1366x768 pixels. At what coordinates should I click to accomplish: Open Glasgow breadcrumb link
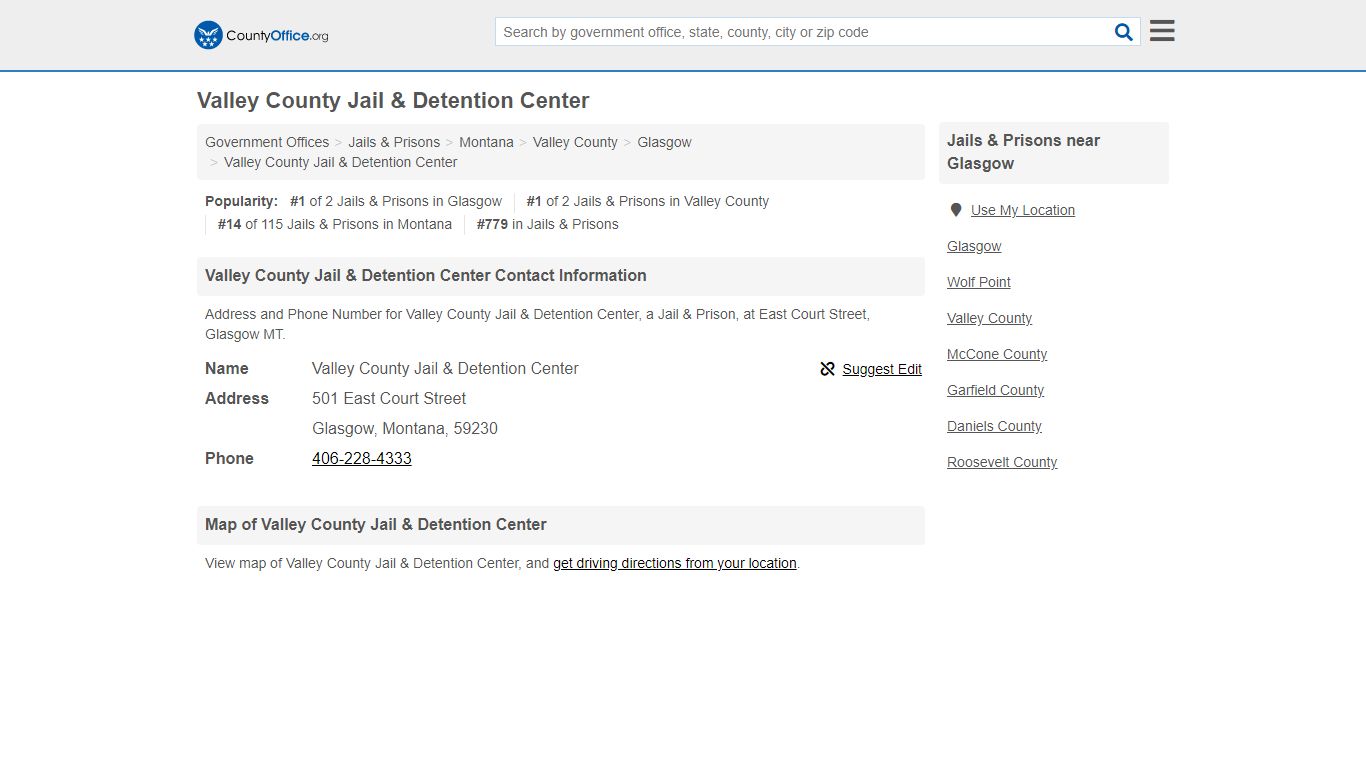pyautogui.click(x=664, y=142)
